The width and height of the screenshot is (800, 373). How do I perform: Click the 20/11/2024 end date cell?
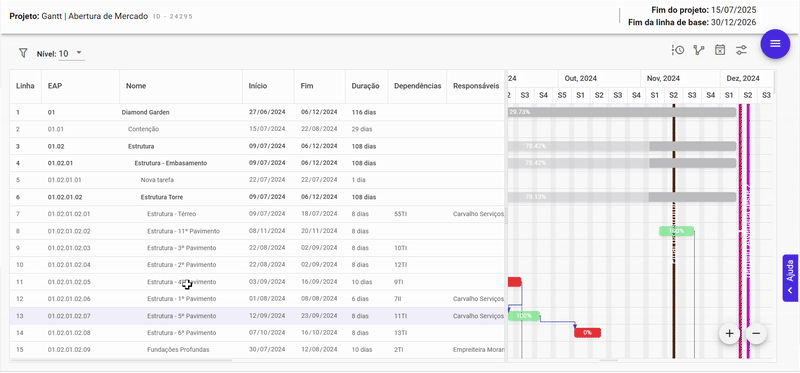[319, 231]
